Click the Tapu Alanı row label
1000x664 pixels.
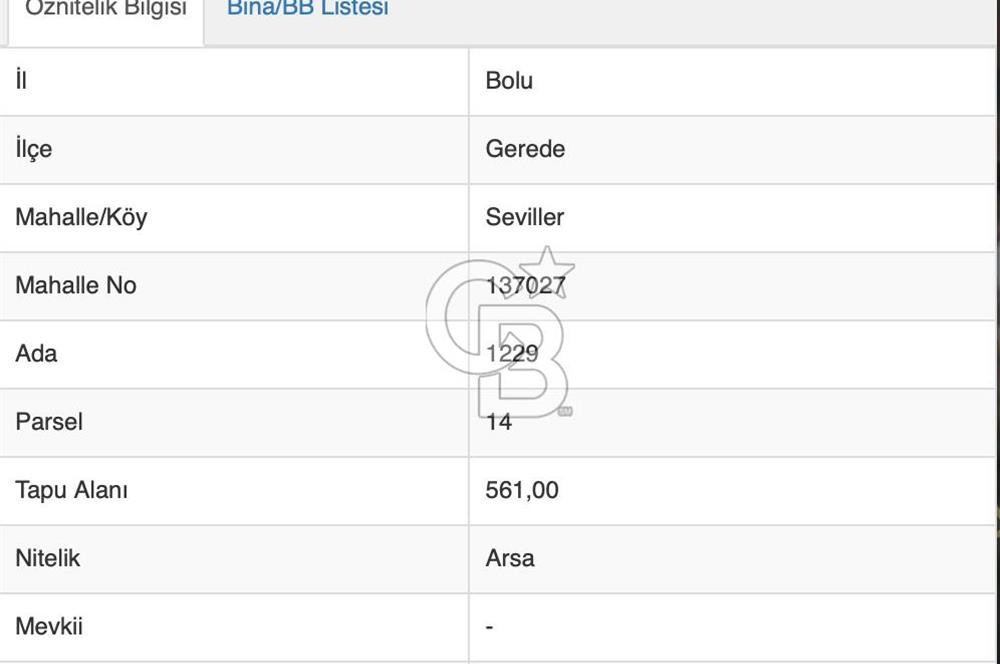(71, 491)
